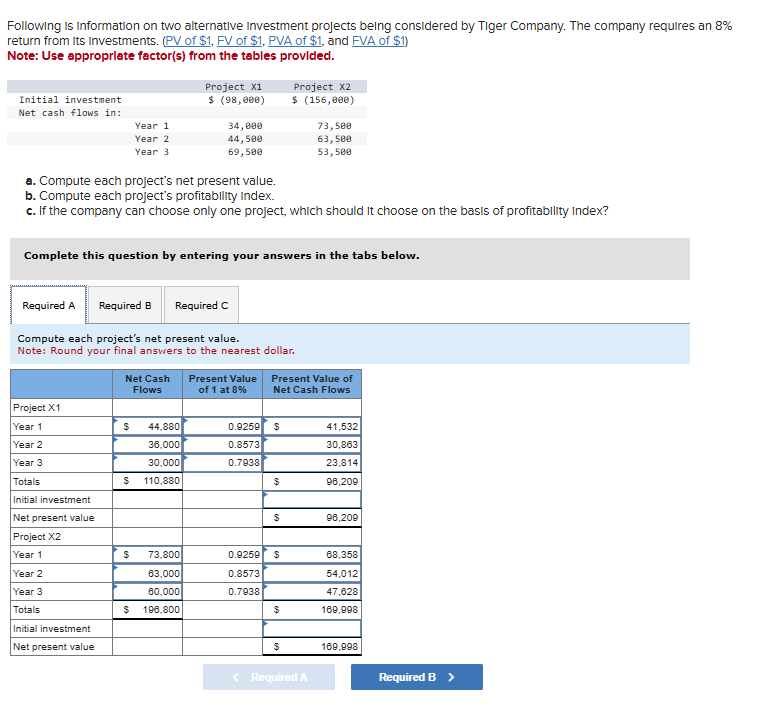The height and width of the screenshot is (711, 779).
Task: Open the PV of $1 table link
Action: [189, 41]
